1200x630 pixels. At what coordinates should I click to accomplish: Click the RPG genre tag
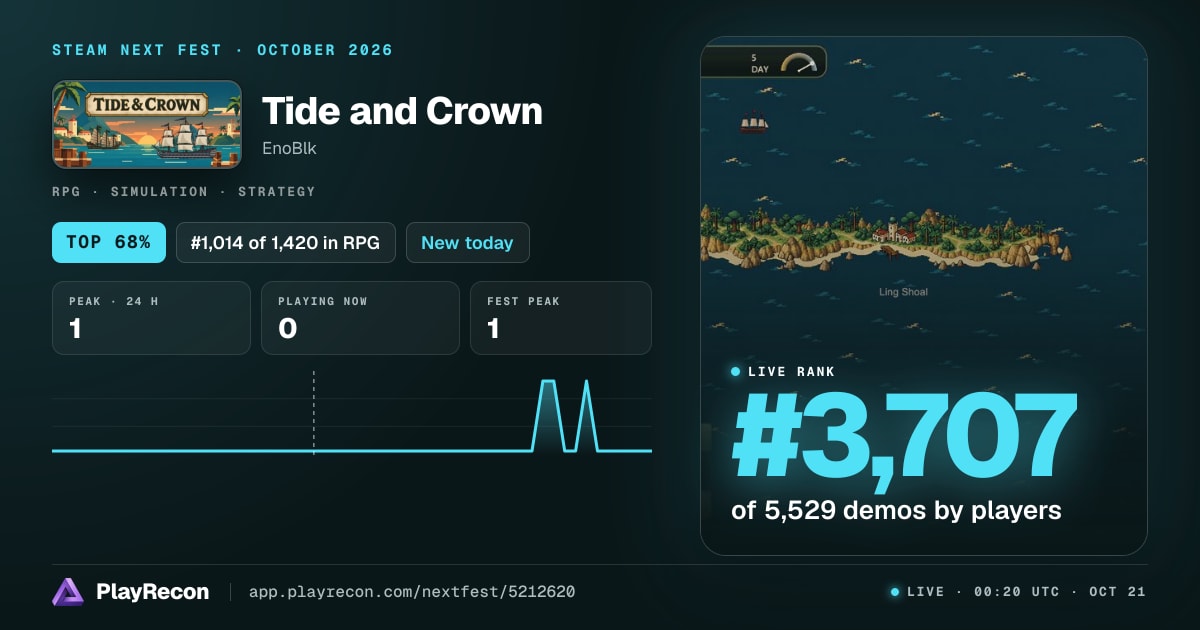point(67,191)
